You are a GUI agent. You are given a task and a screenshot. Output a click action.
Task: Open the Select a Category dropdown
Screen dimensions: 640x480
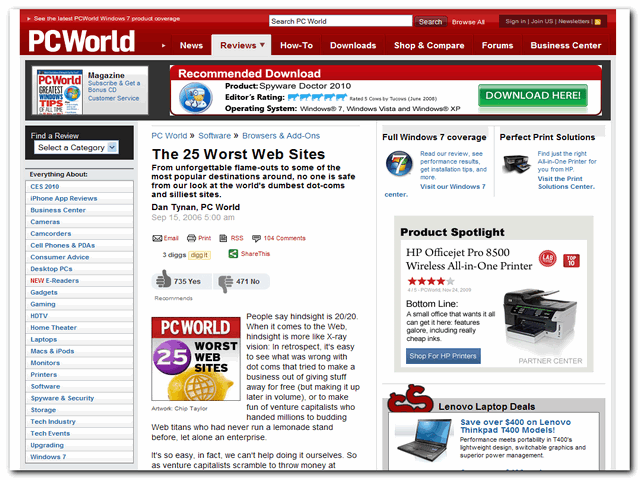77,147
